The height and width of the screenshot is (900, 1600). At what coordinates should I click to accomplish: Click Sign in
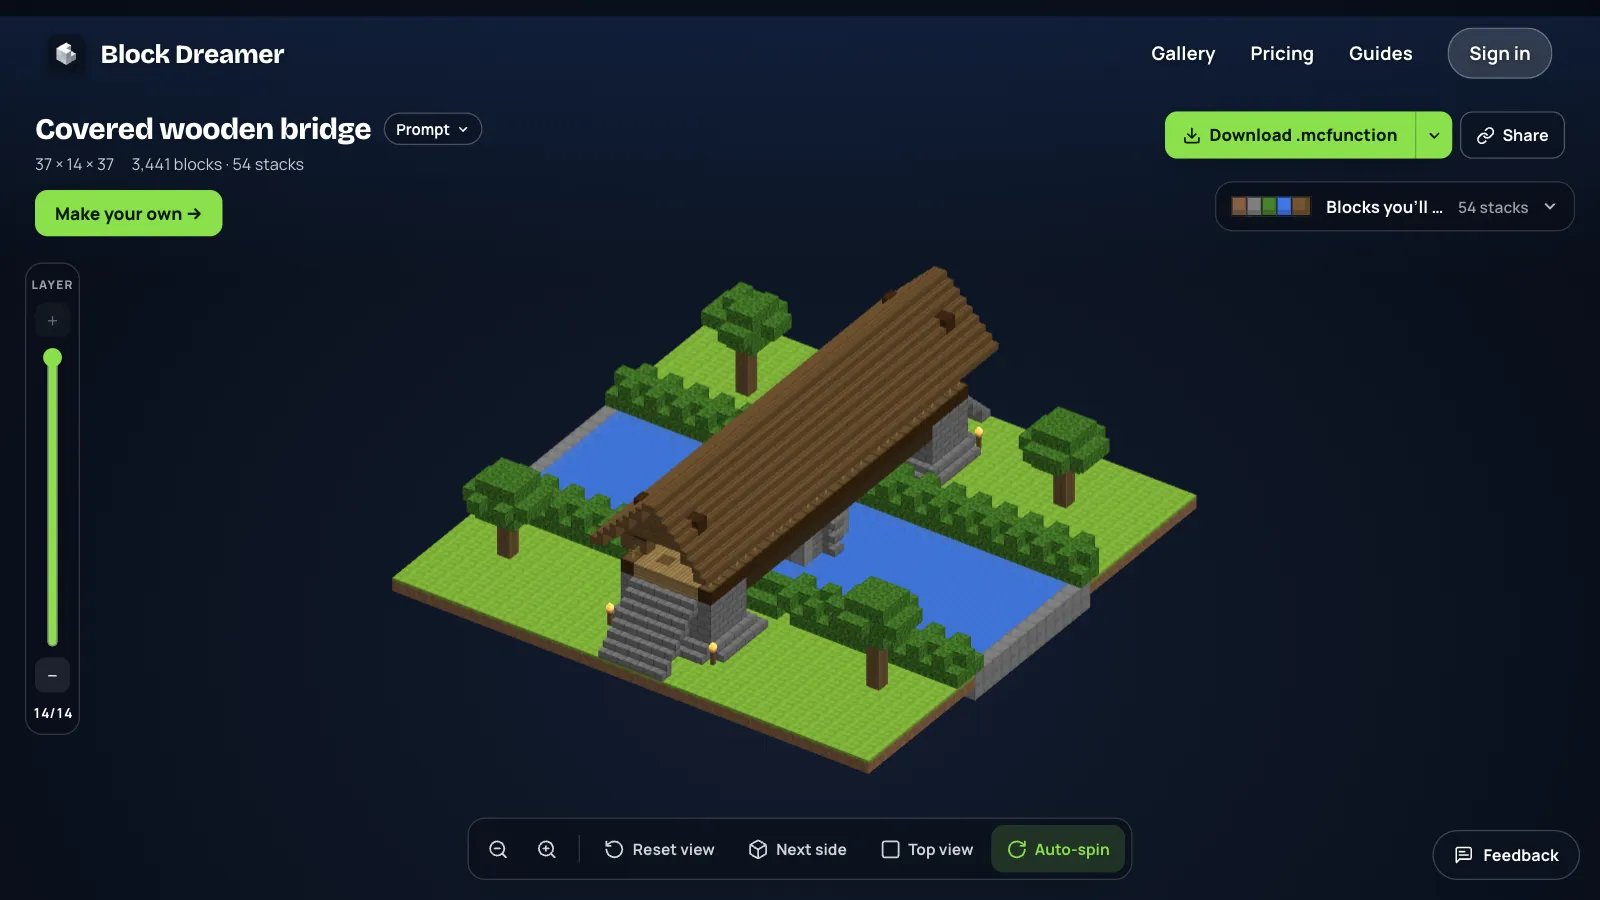tap(1499, 54)
